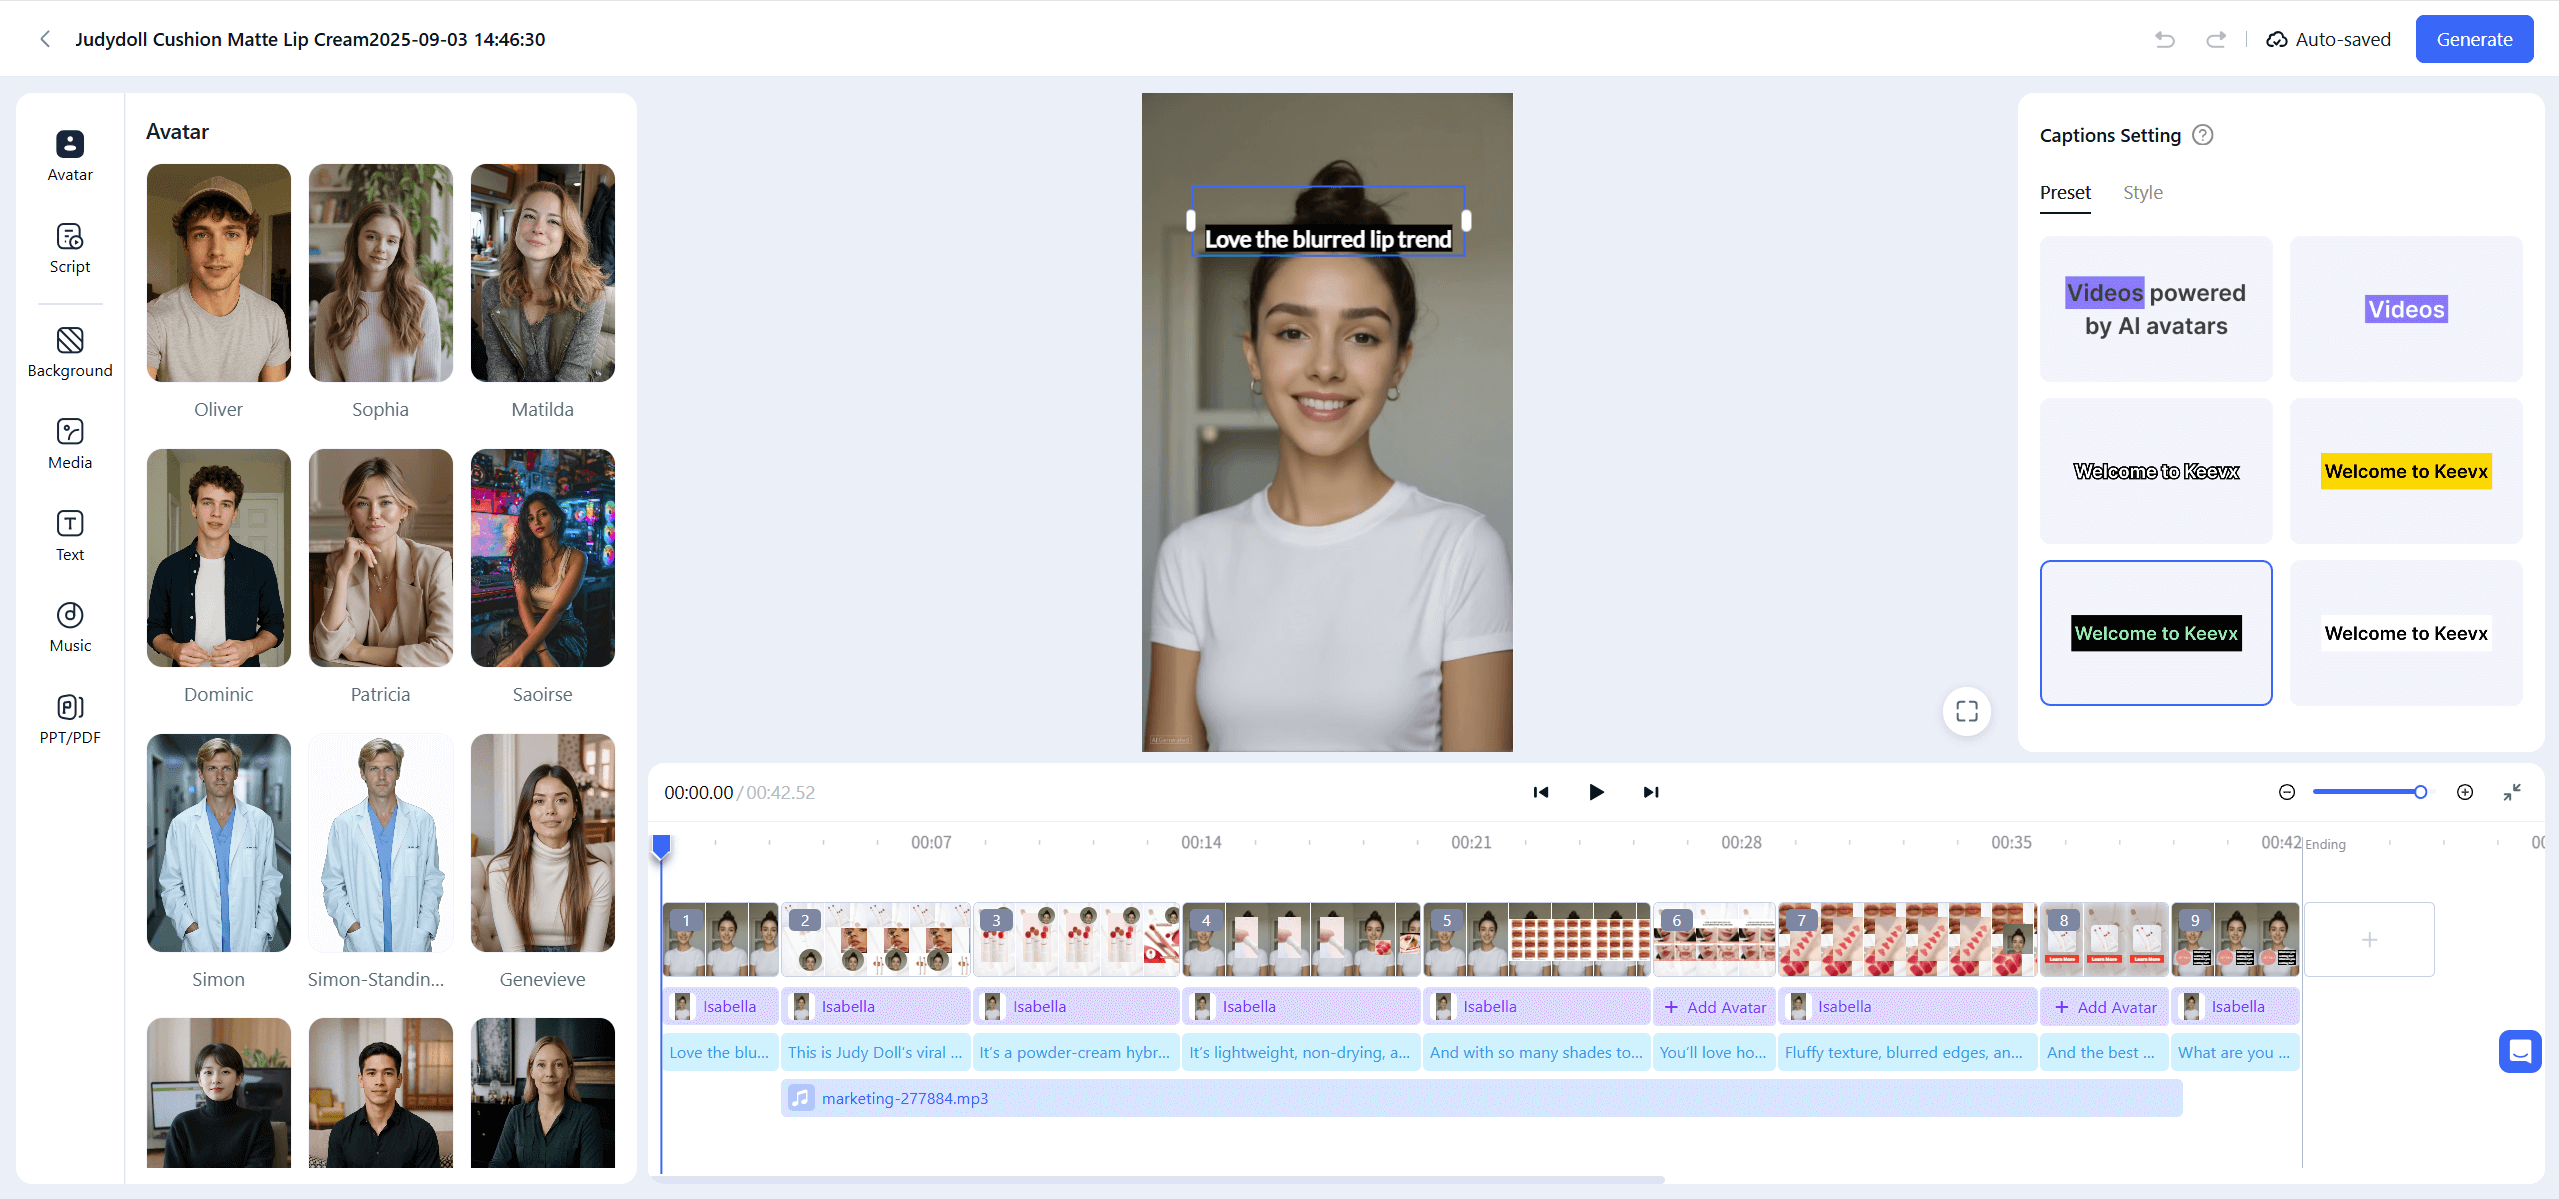
Task: Select the white outlined Welcome to Keevx preset
Action: (2156, 471)
